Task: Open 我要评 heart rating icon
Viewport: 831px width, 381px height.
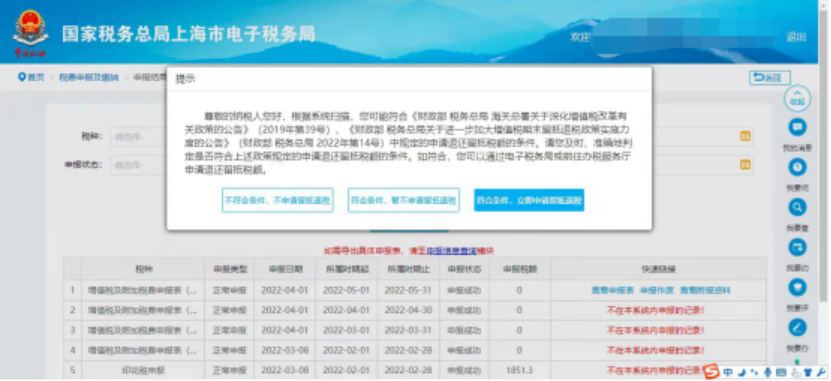Action: pyautogui.click(x=797, y=287)
